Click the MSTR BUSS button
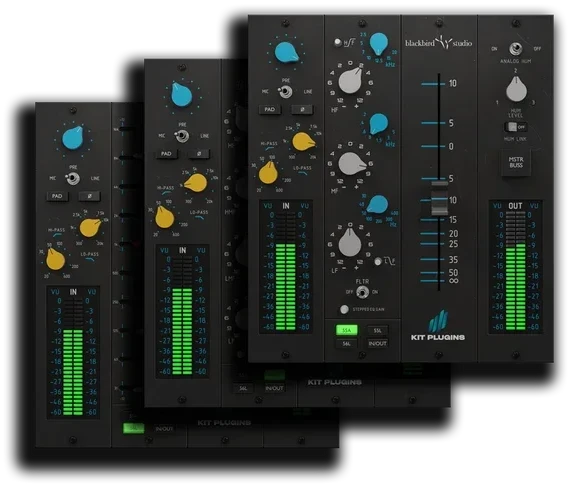 (516, 162)
